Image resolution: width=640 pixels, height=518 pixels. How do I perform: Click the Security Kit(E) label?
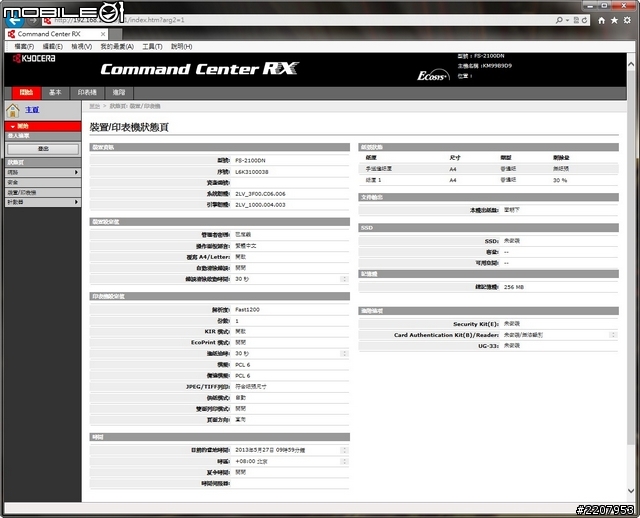[x=476, y=324]
